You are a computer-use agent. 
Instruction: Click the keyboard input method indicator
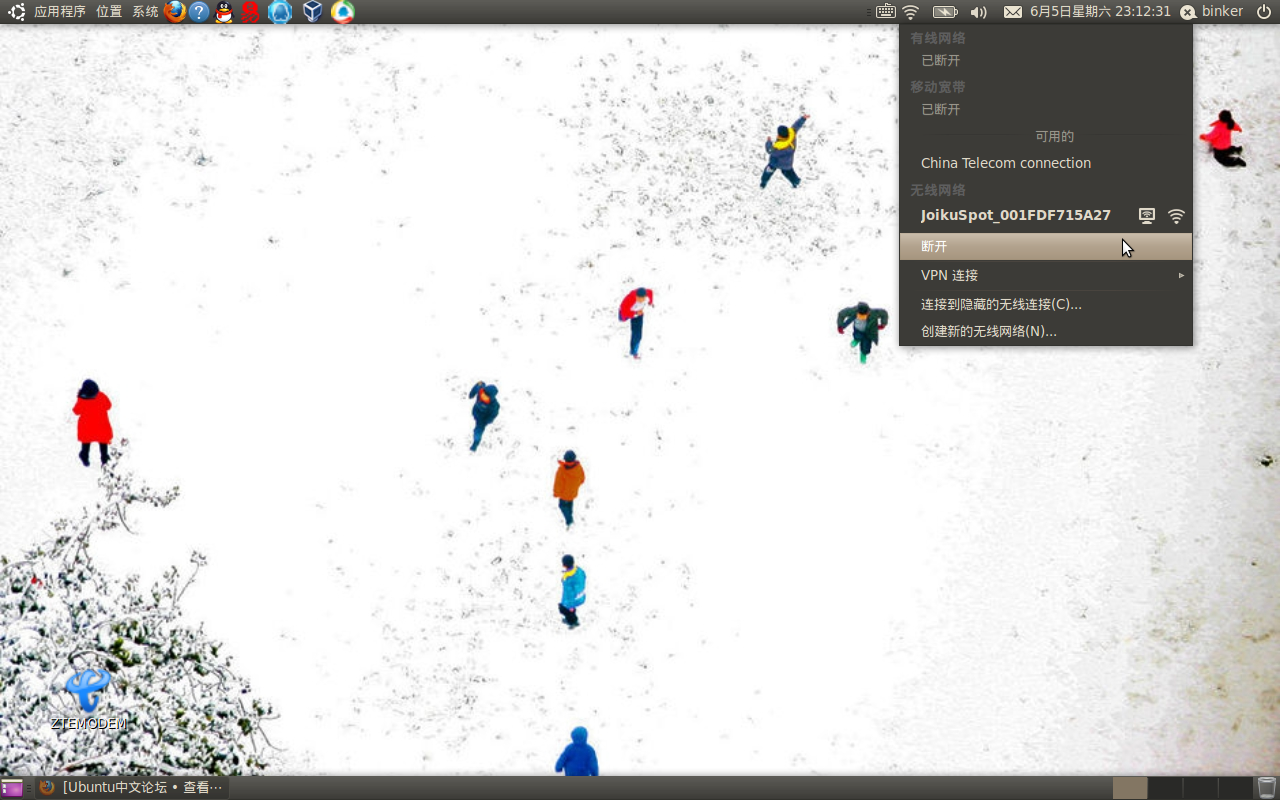click(885, 12)
